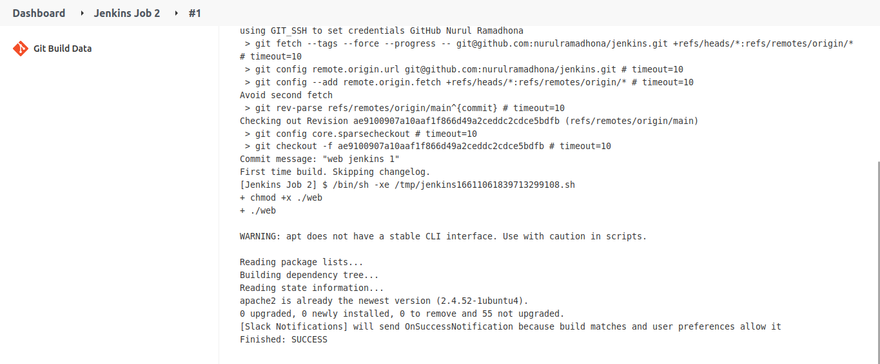Click the "Finished: SUCCESS" console line
This screenshot has height=364, width=880.
[283, 339]
